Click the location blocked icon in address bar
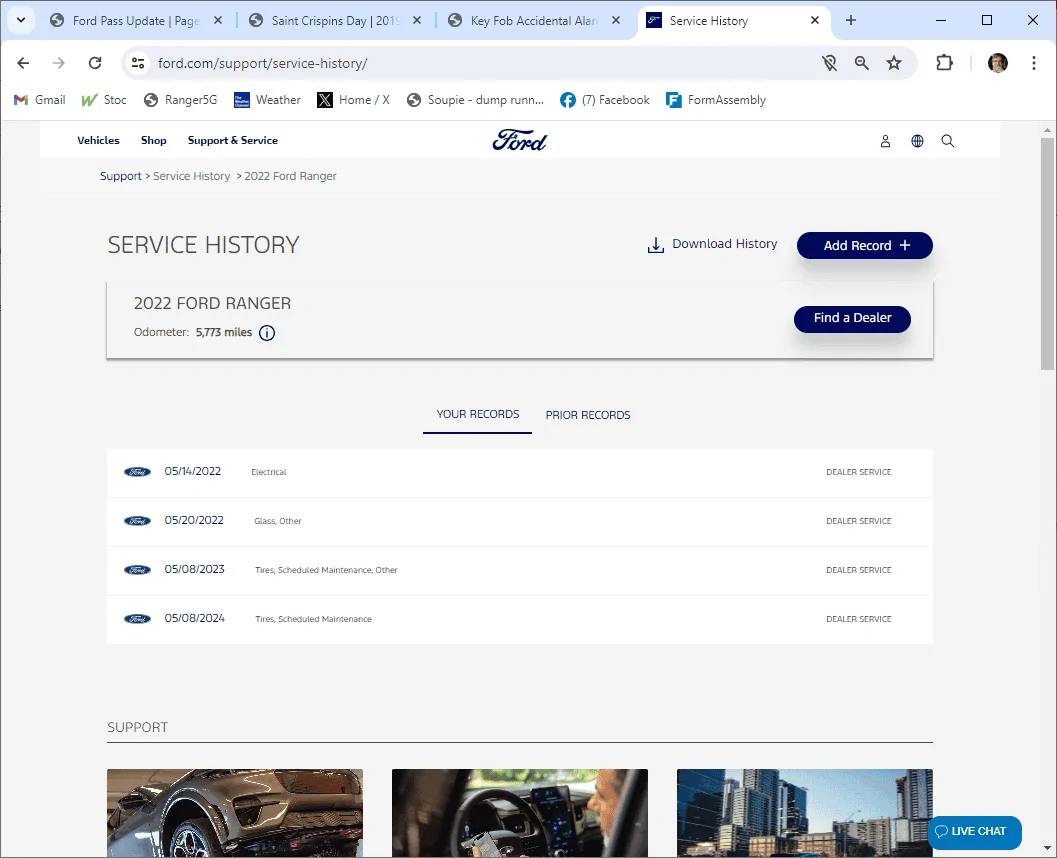The height and width of the screenshot is (858, 1057). point(829,63)
